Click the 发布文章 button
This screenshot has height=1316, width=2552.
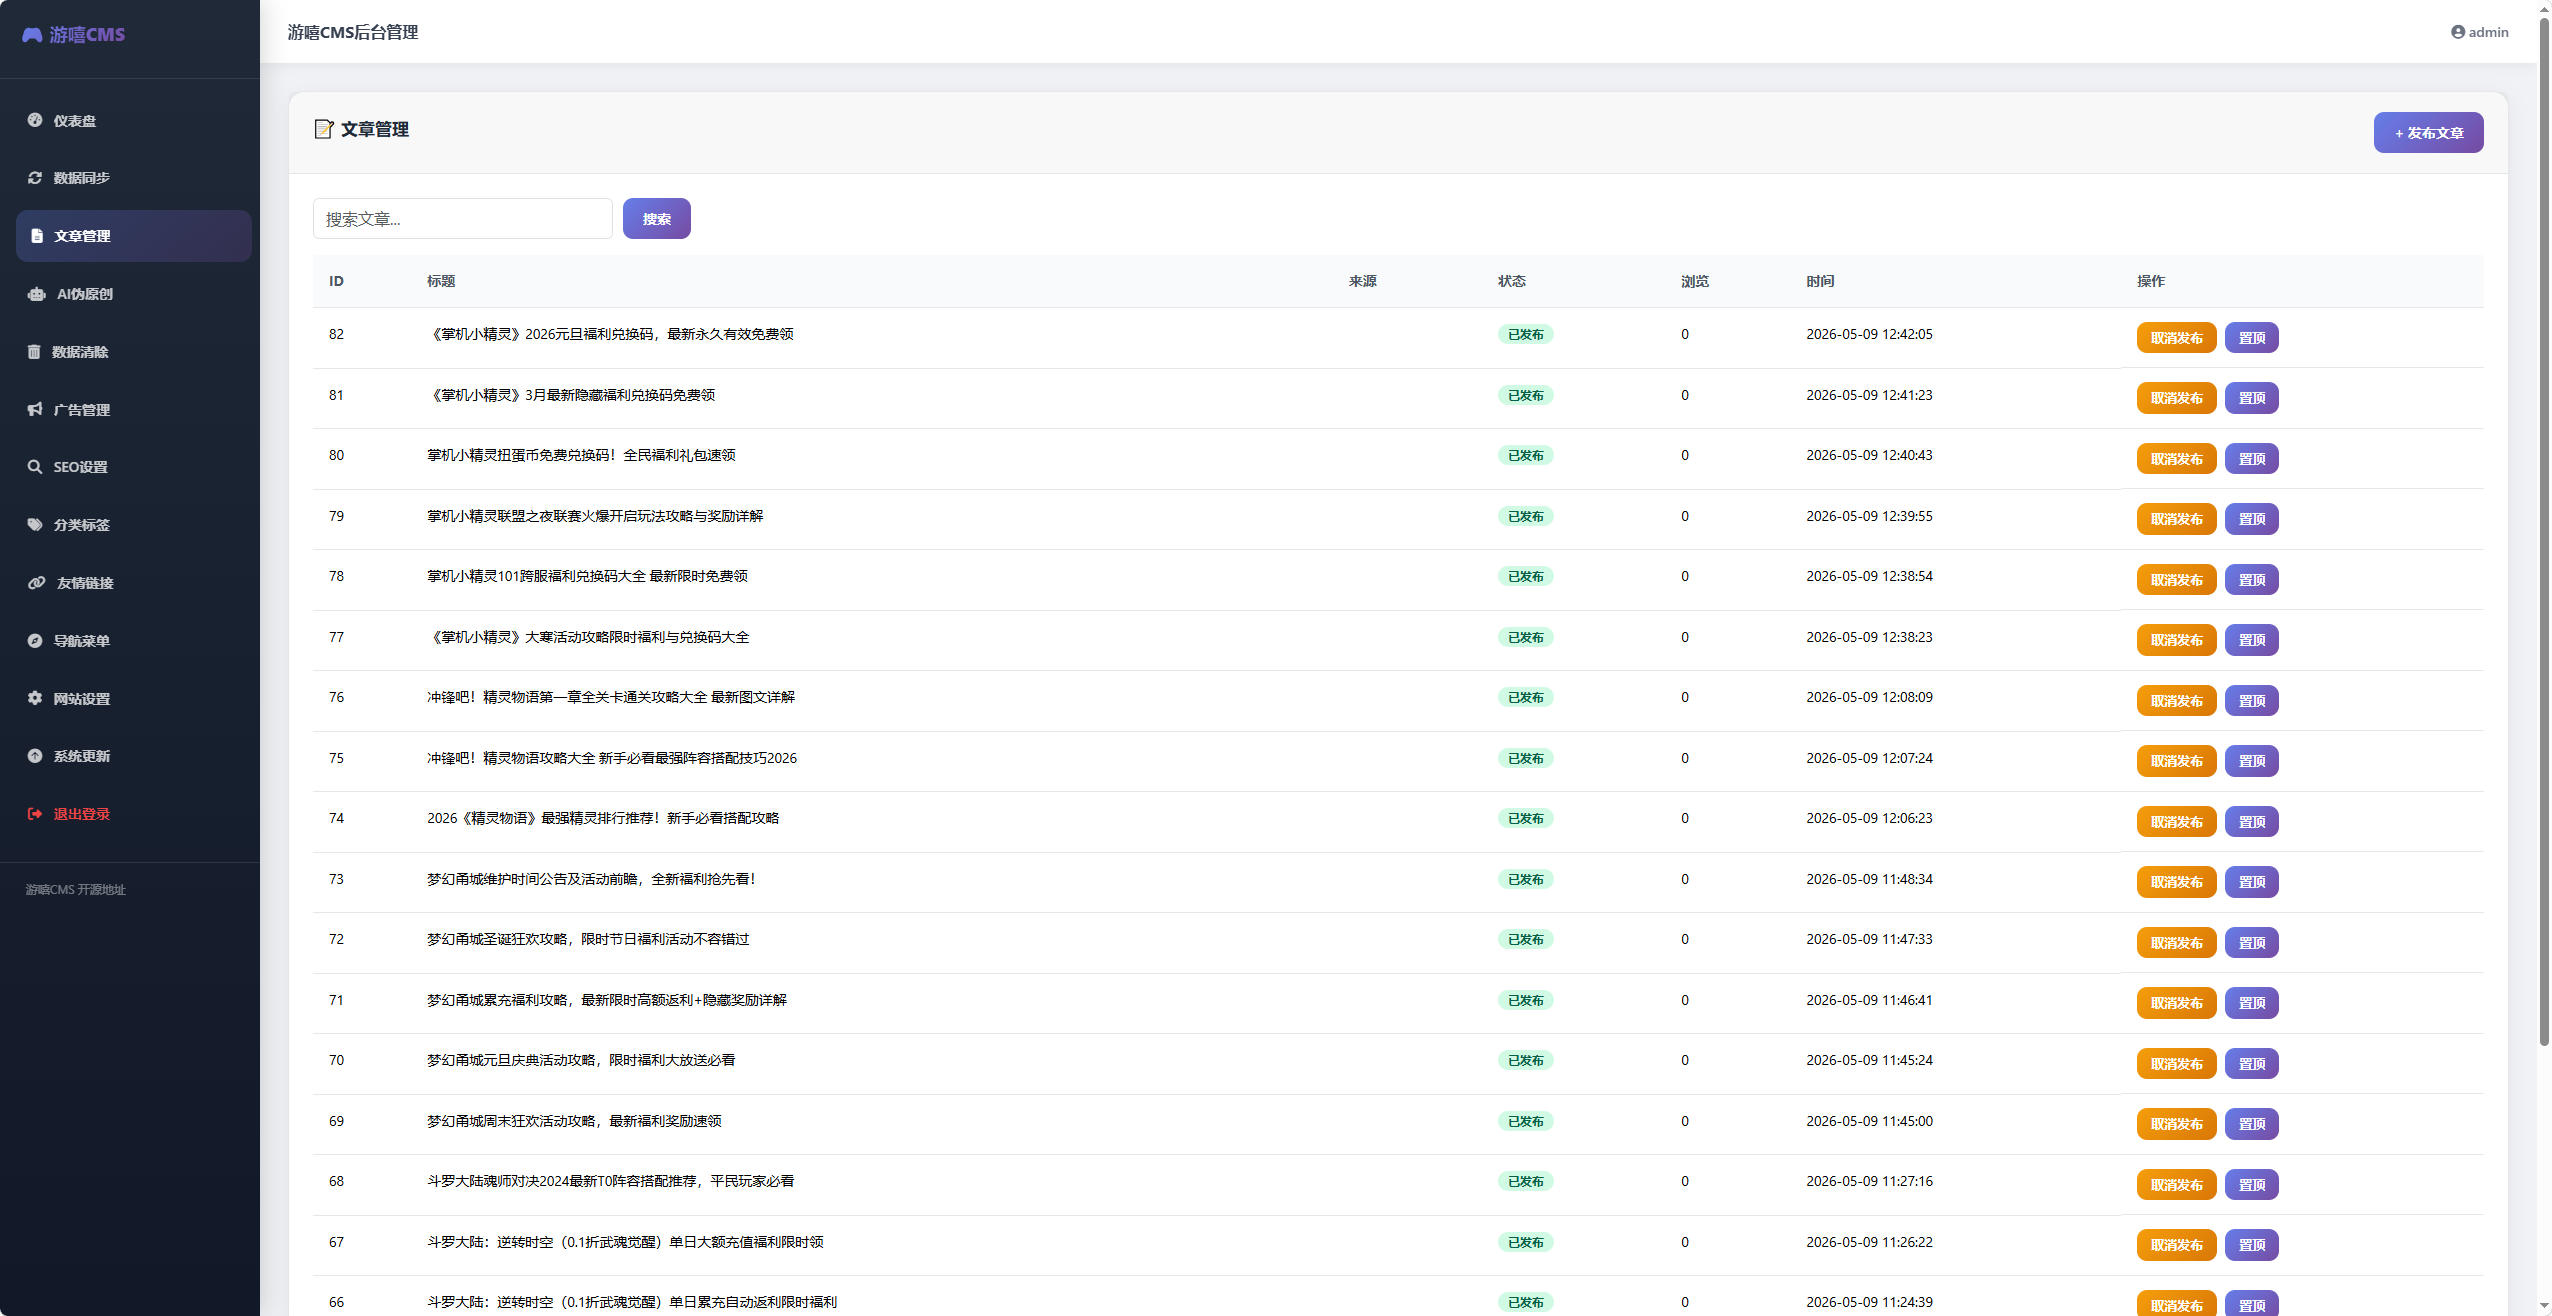tap(2428, 133)
